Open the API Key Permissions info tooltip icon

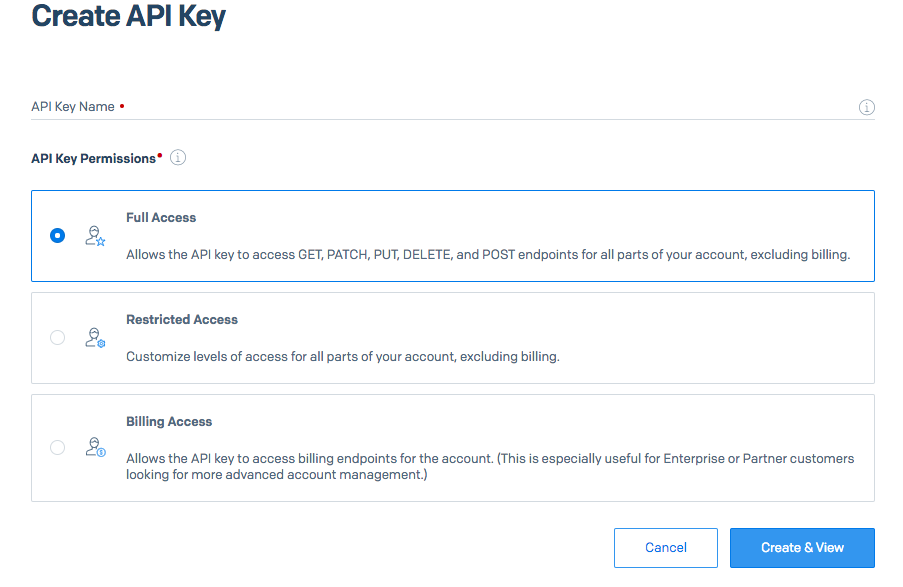coord(178,158)
